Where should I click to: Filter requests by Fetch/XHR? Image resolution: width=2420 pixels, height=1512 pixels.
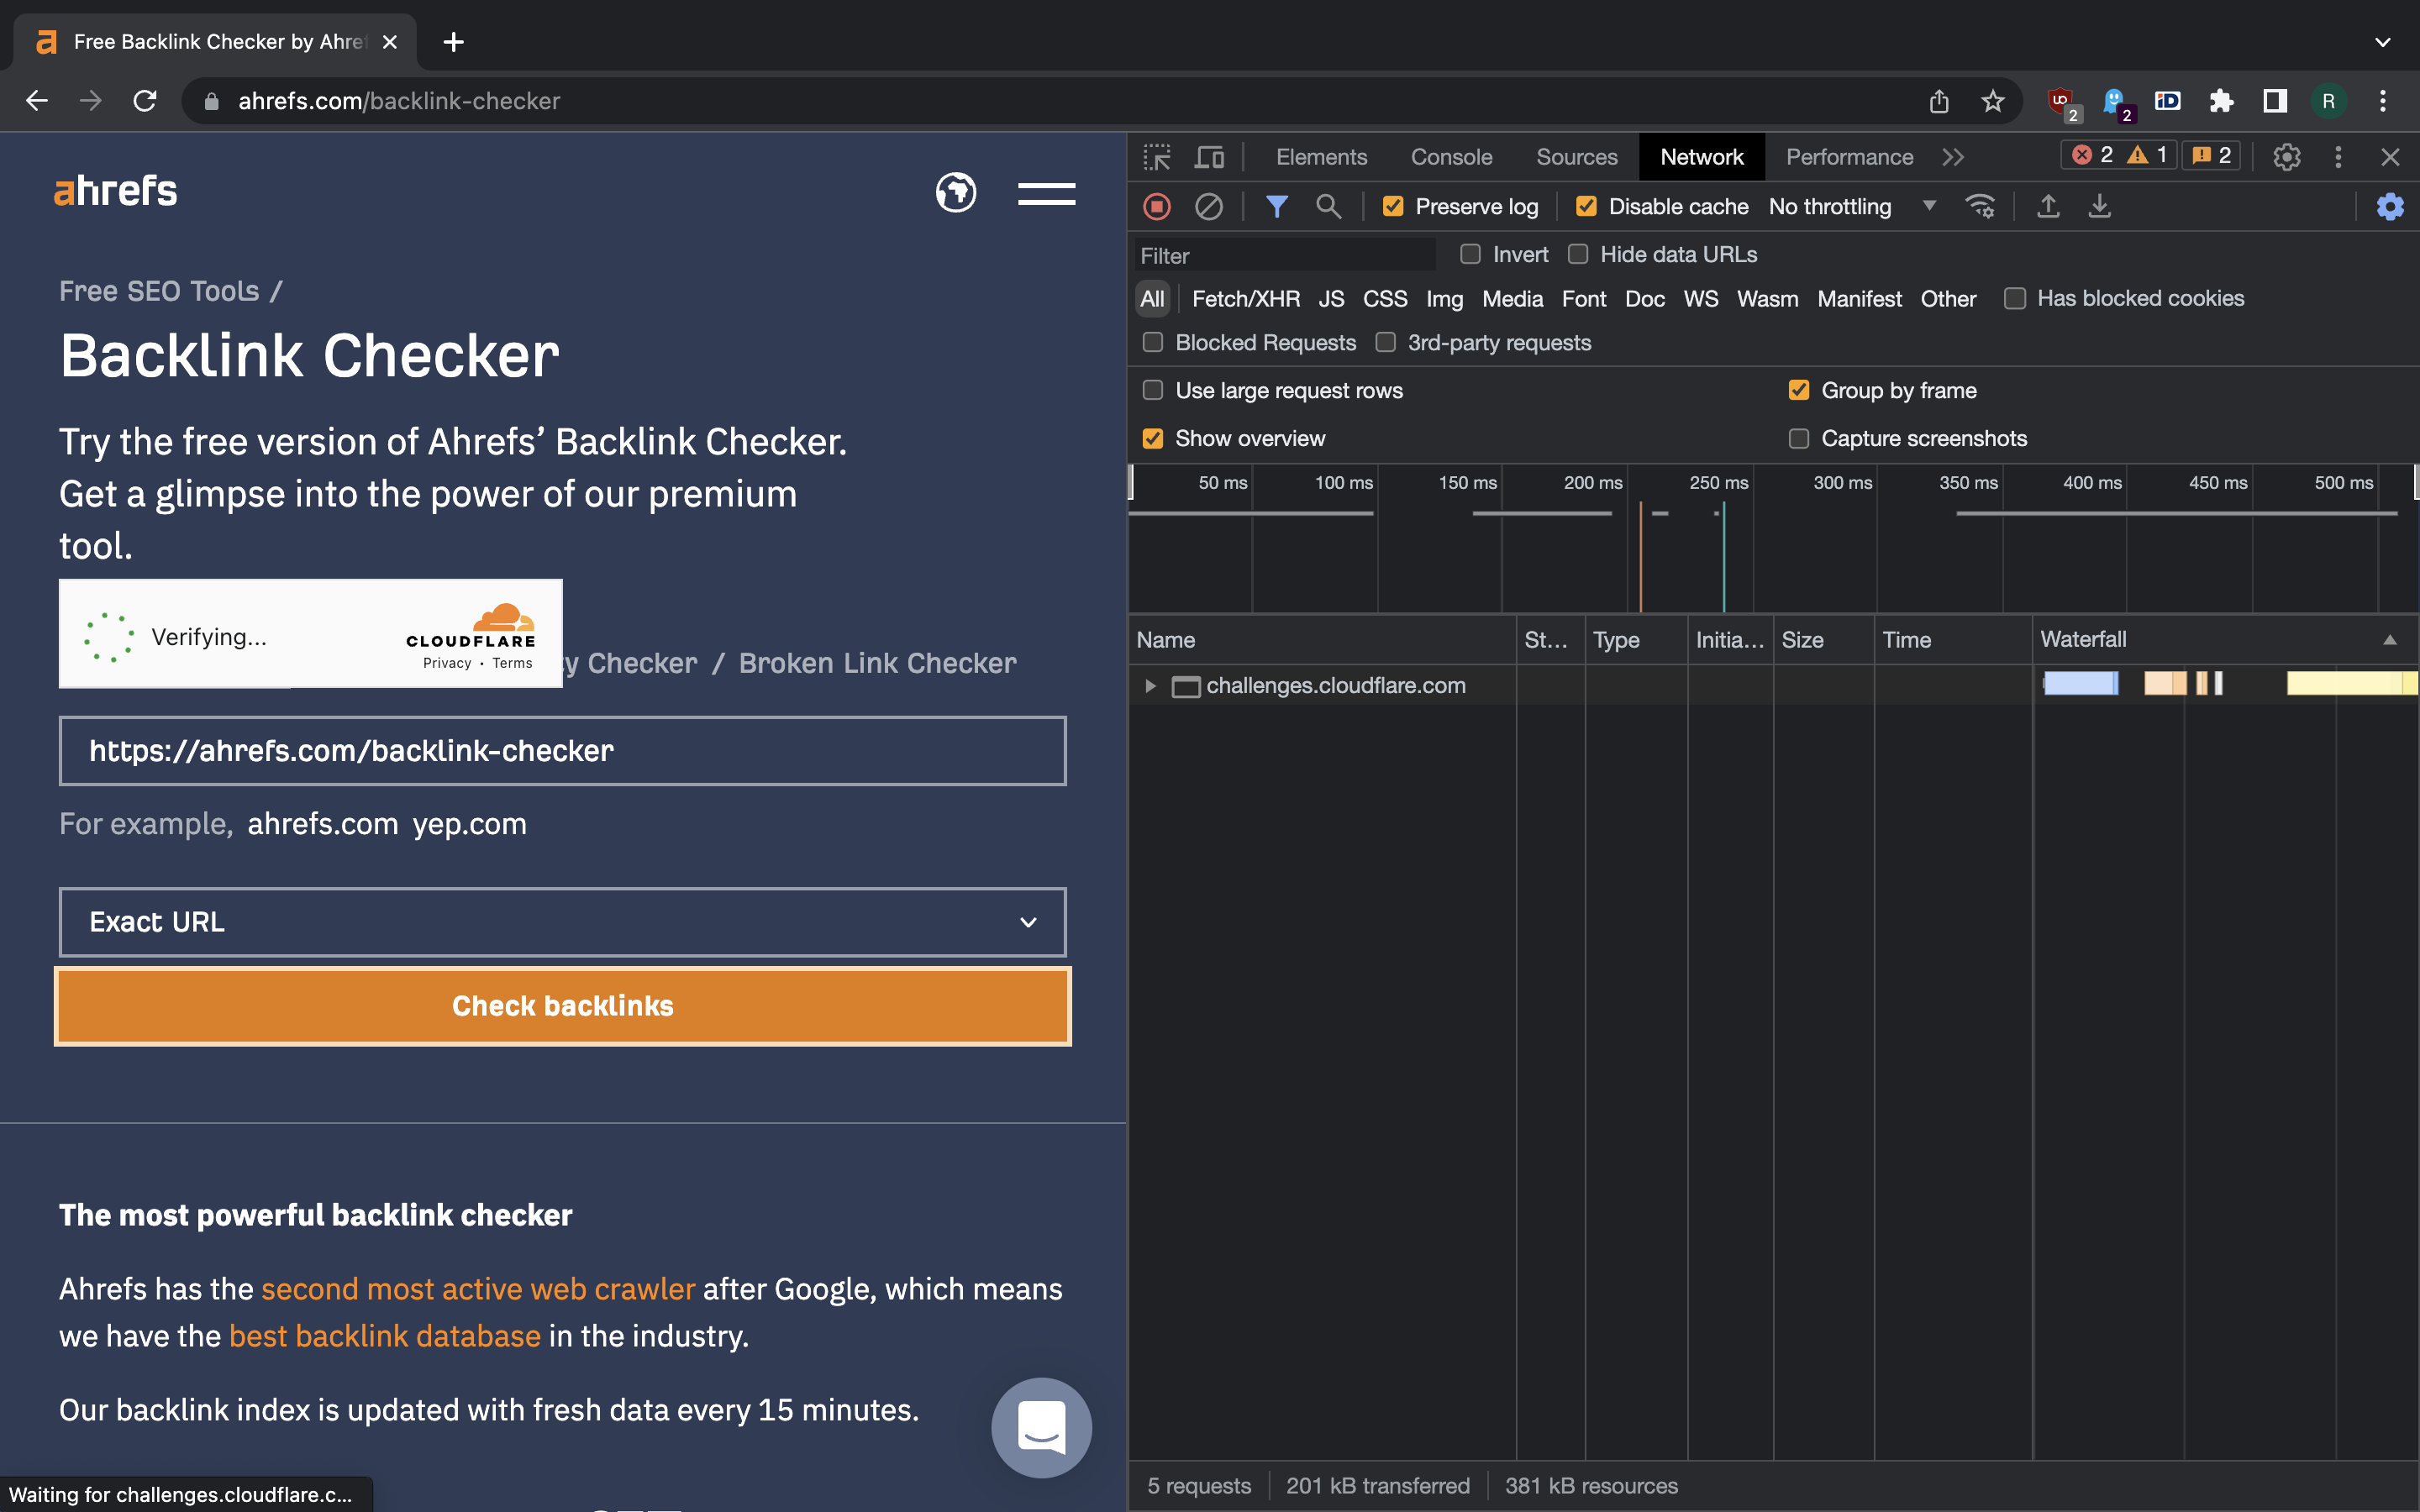(x=1246, y=299)
